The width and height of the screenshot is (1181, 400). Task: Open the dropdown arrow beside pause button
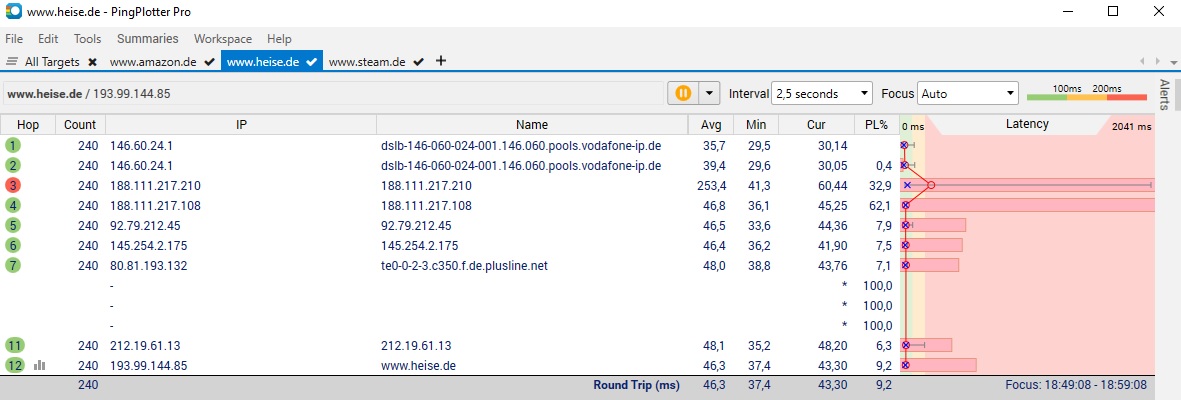[710, 93]
